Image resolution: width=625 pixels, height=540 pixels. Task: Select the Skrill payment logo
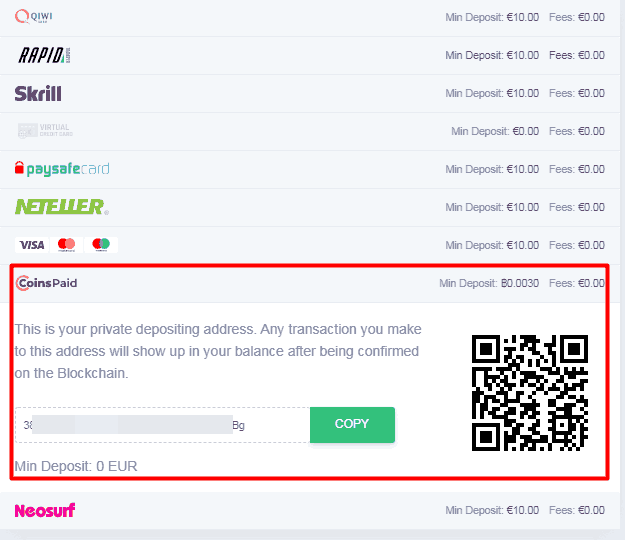(x=38, y=94)
